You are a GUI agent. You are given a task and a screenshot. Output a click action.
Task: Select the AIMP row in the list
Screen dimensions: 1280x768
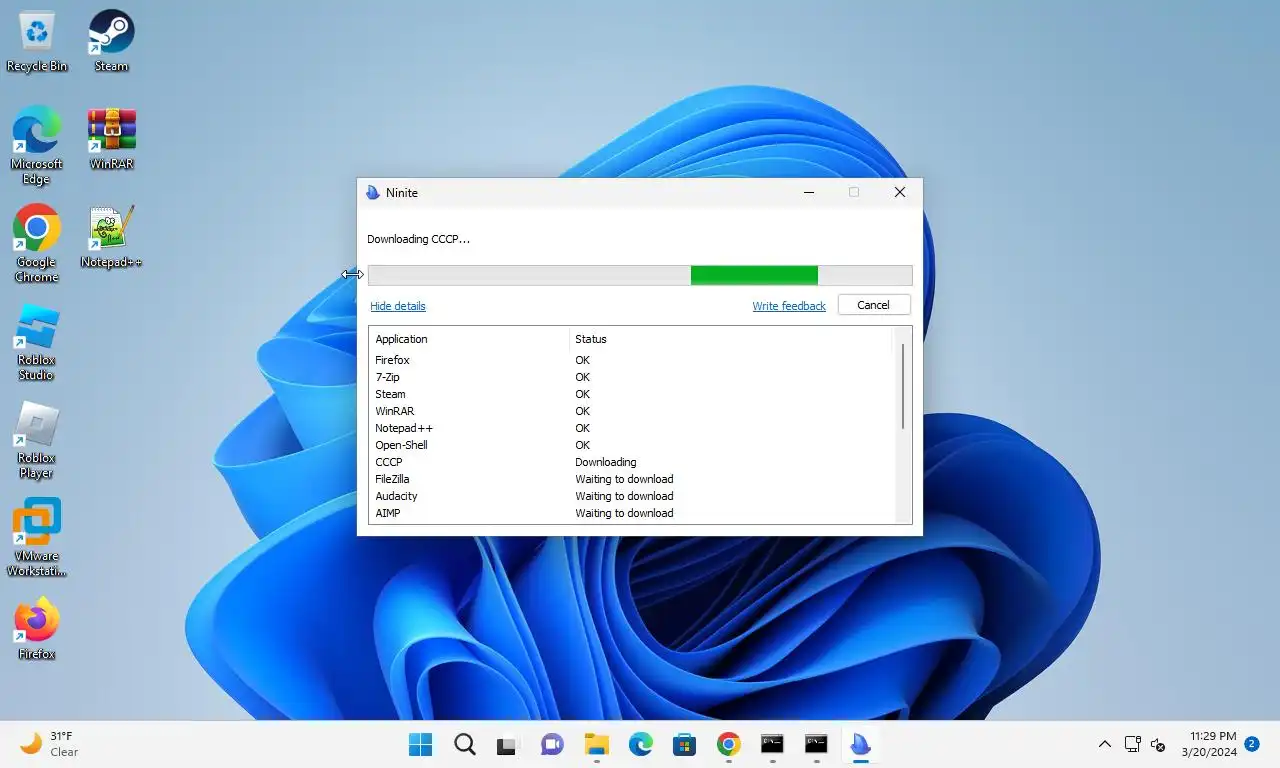(631, 513)
